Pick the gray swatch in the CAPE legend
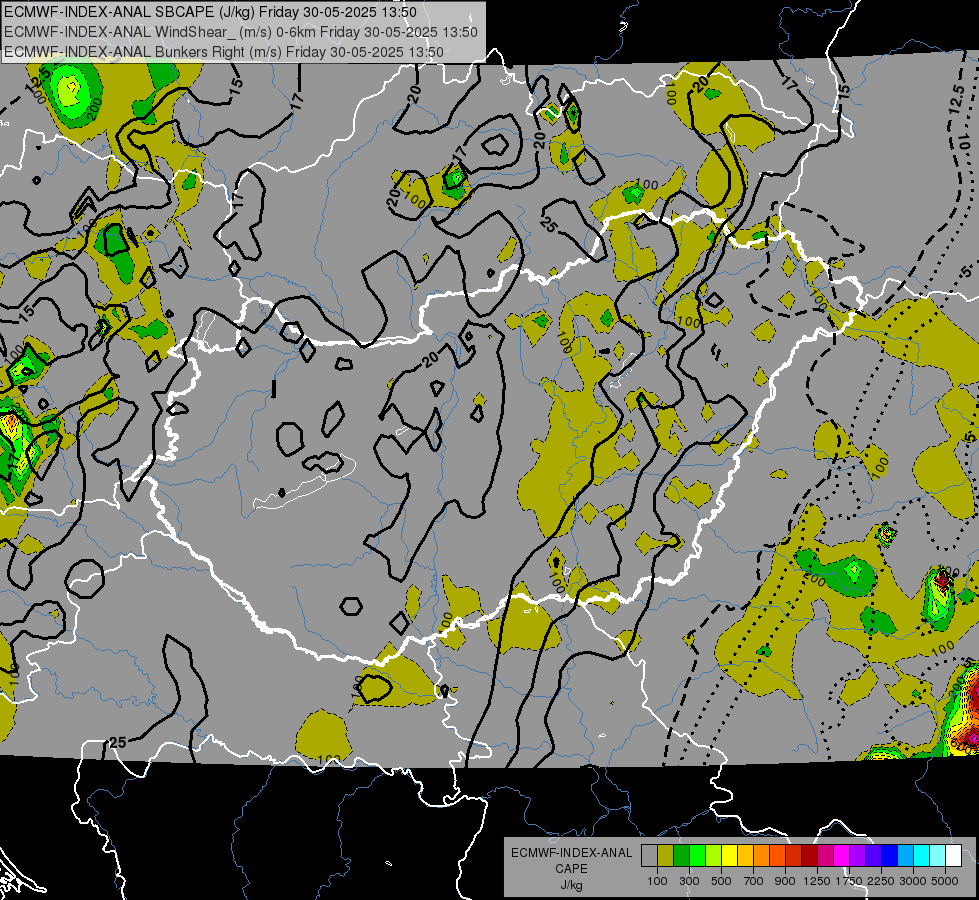The image size is (979, 900). tap(649, 856)
